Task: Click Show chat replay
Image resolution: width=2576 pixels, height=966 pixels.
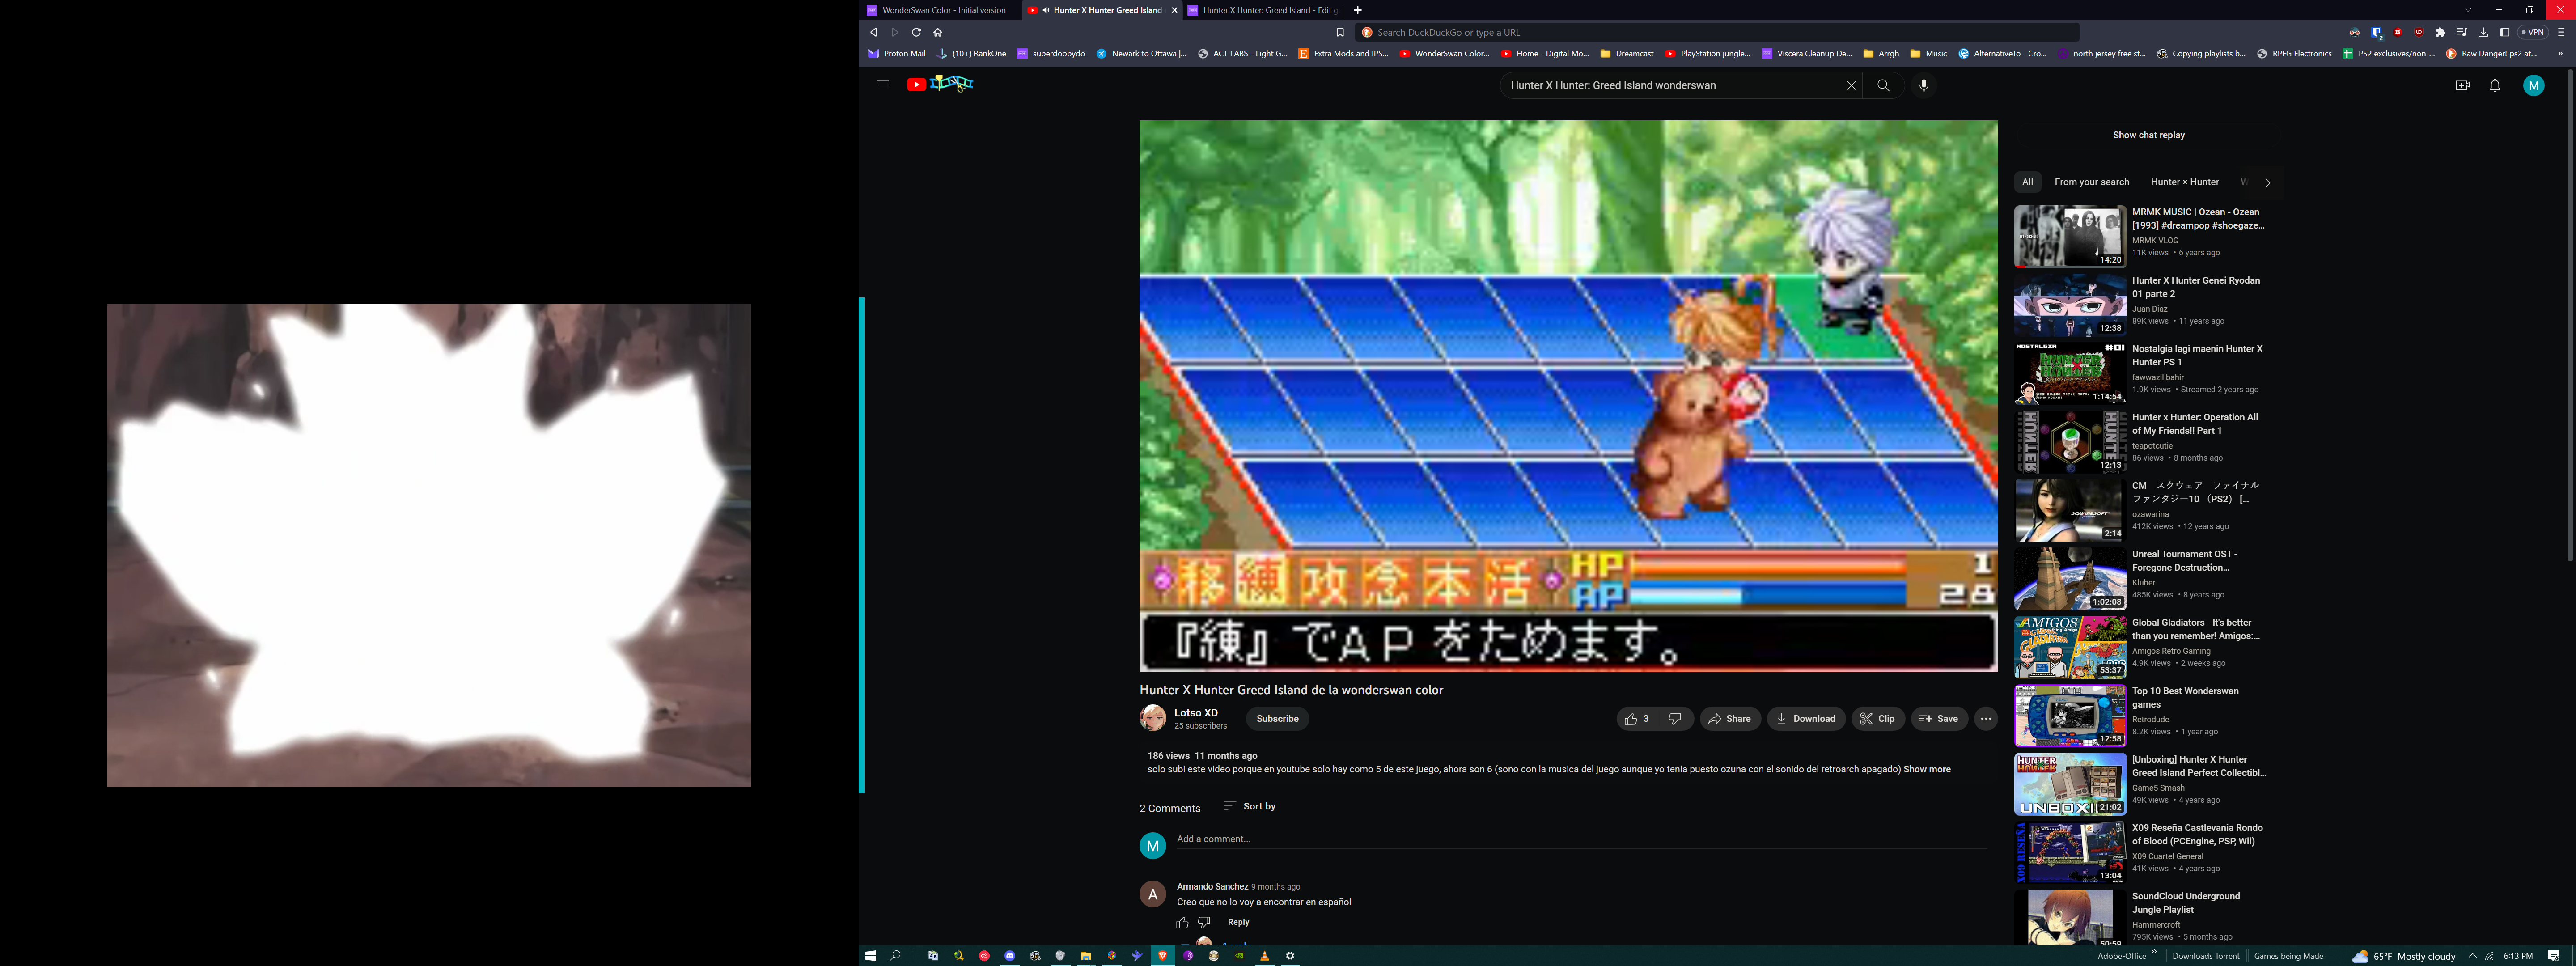Action: tap(2148, 135)
